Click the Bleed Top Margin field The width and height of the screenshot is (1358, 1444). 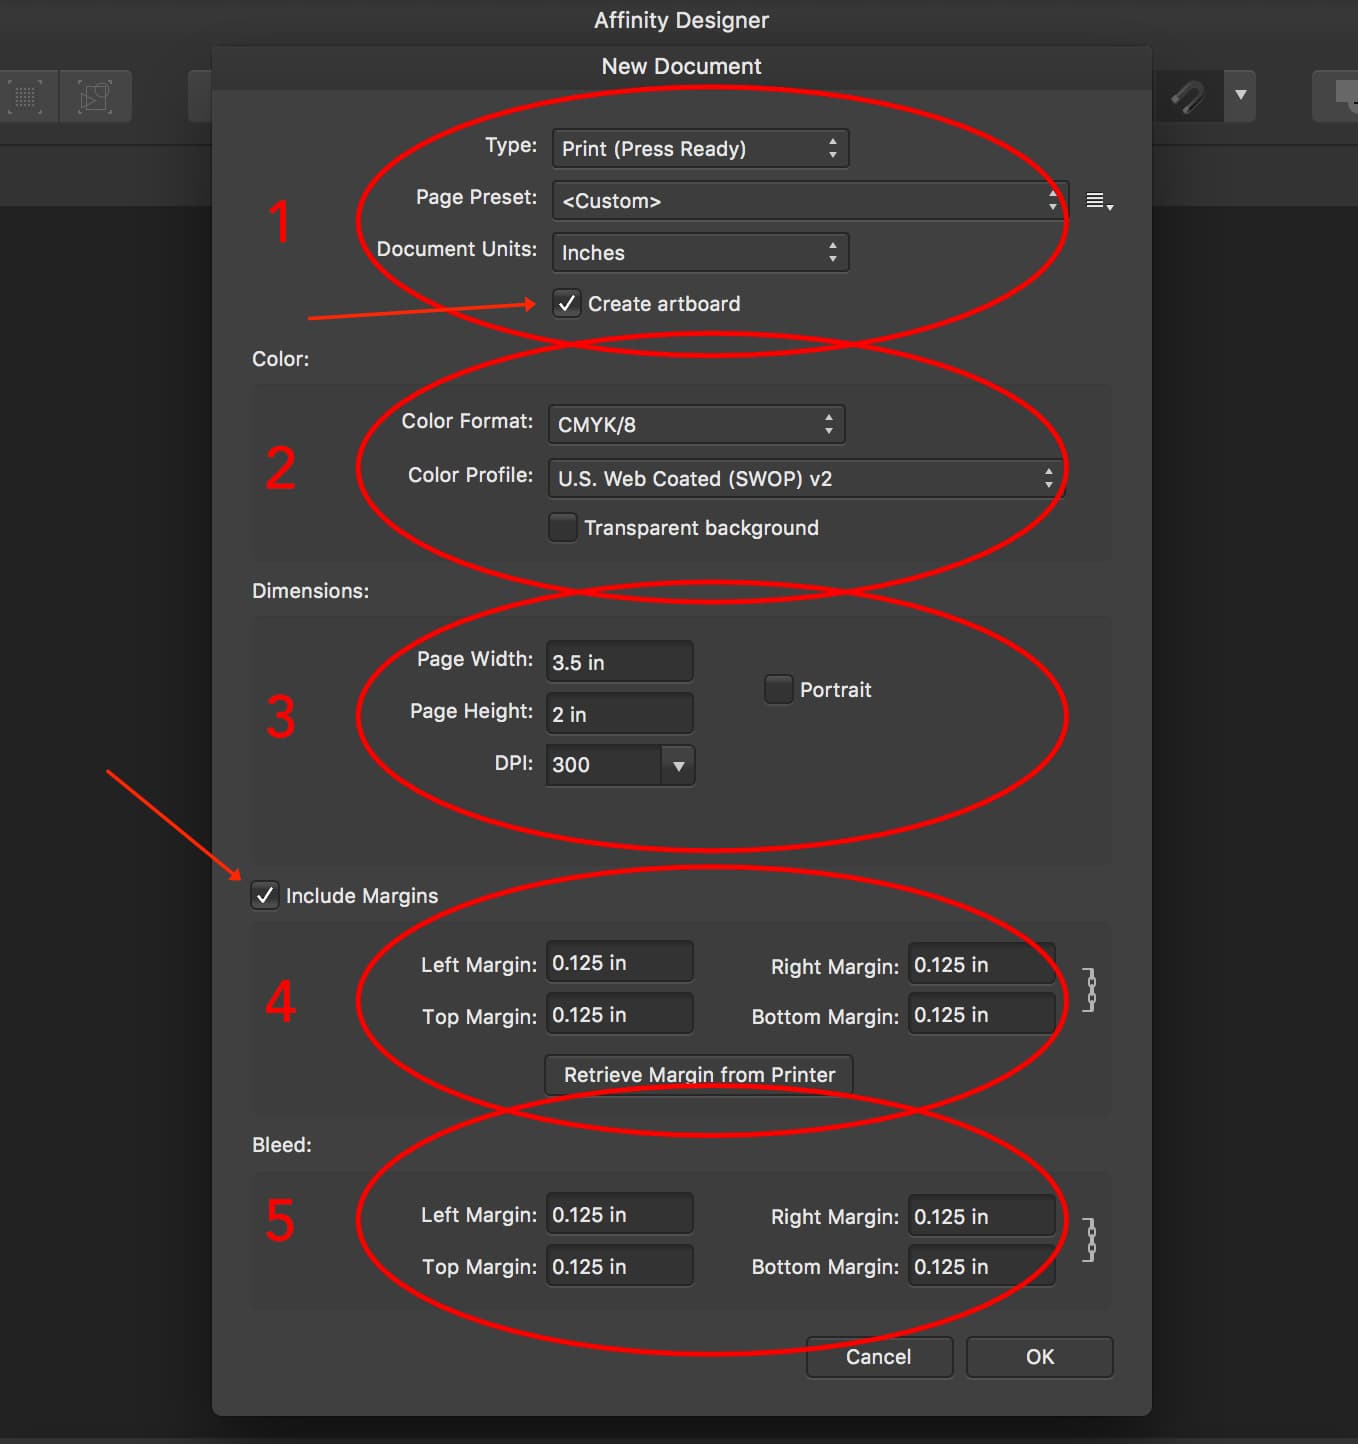(x=620, y=1266)
